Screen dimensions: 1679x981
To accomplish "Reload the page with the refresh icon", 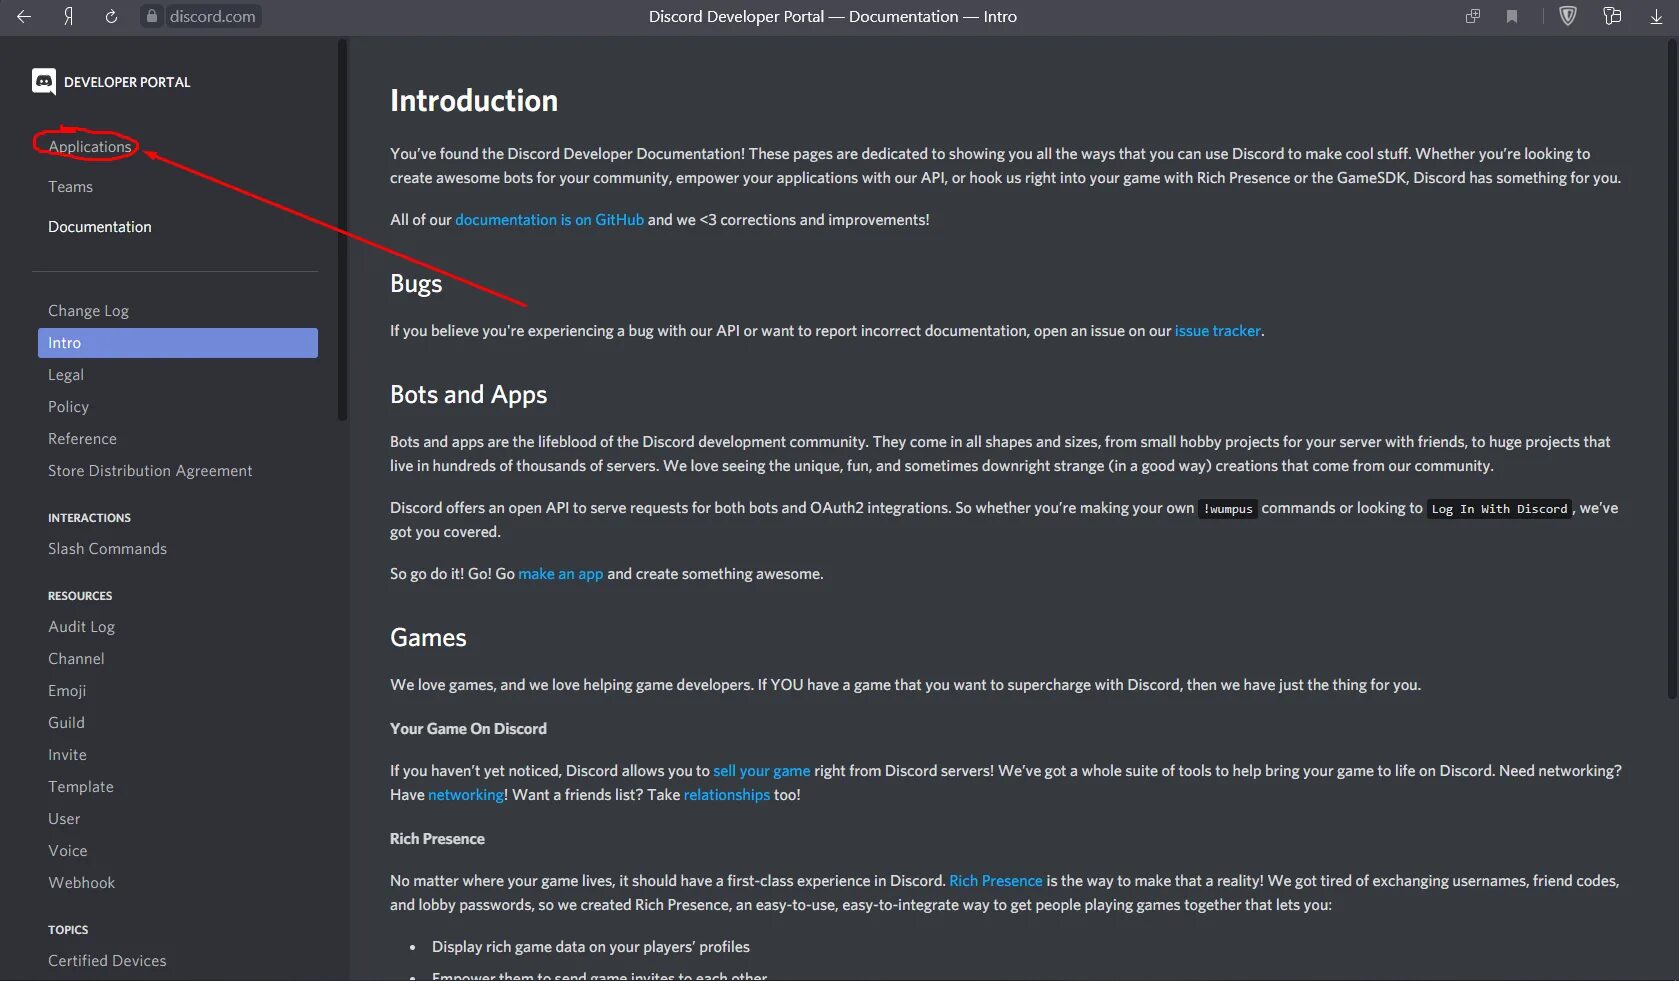I will 111,16.
